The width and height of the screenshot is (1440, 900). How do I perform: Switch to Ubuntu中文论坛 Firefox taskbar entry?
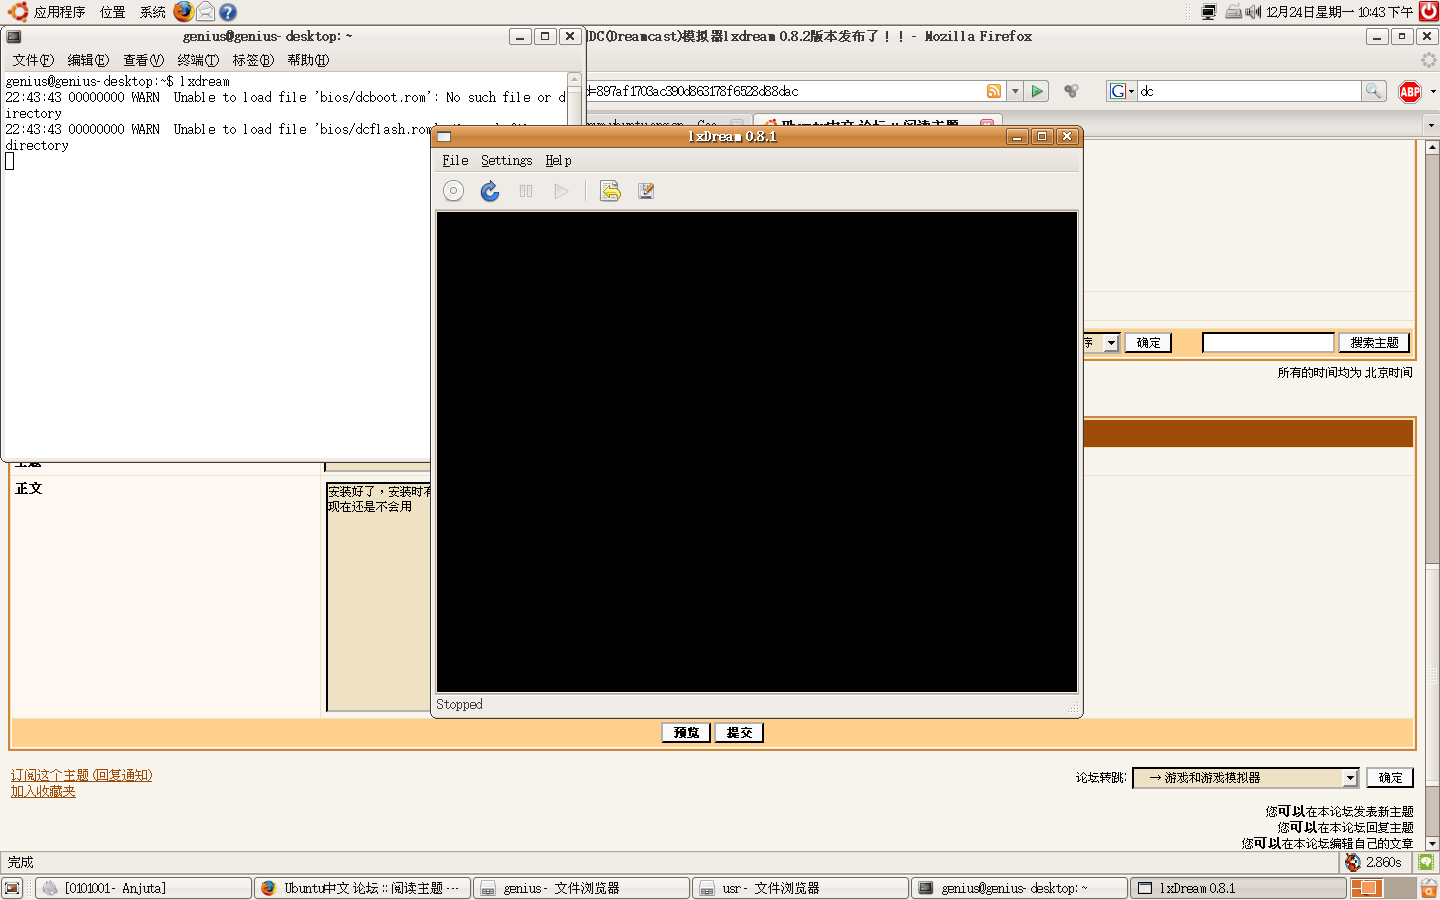[x=362, y=888]
